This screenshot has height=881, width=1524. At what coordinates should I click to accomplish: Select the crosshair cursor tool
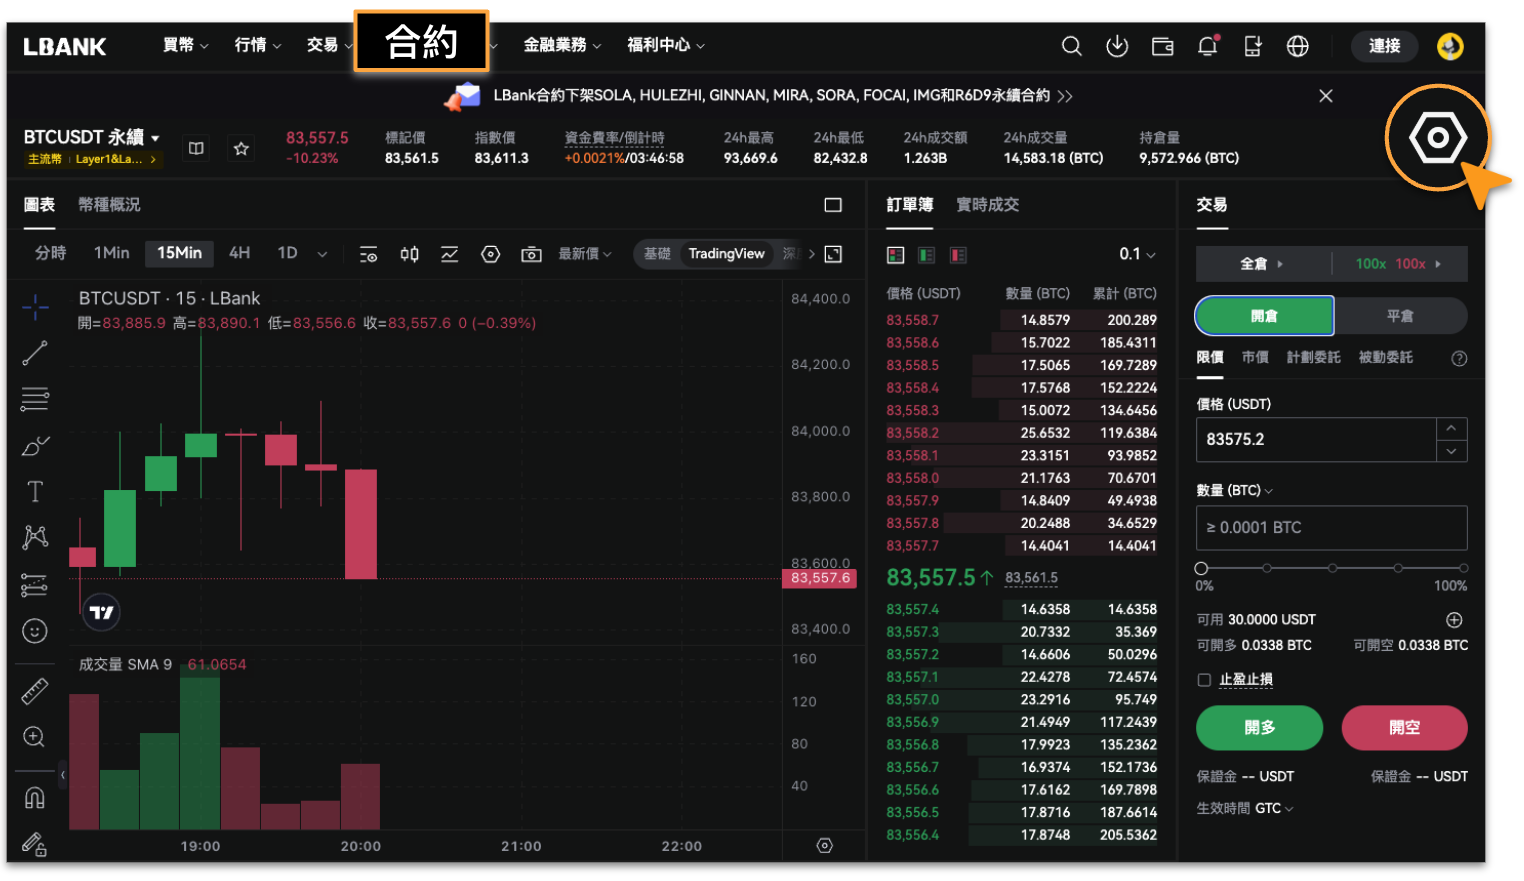point(35,307)
